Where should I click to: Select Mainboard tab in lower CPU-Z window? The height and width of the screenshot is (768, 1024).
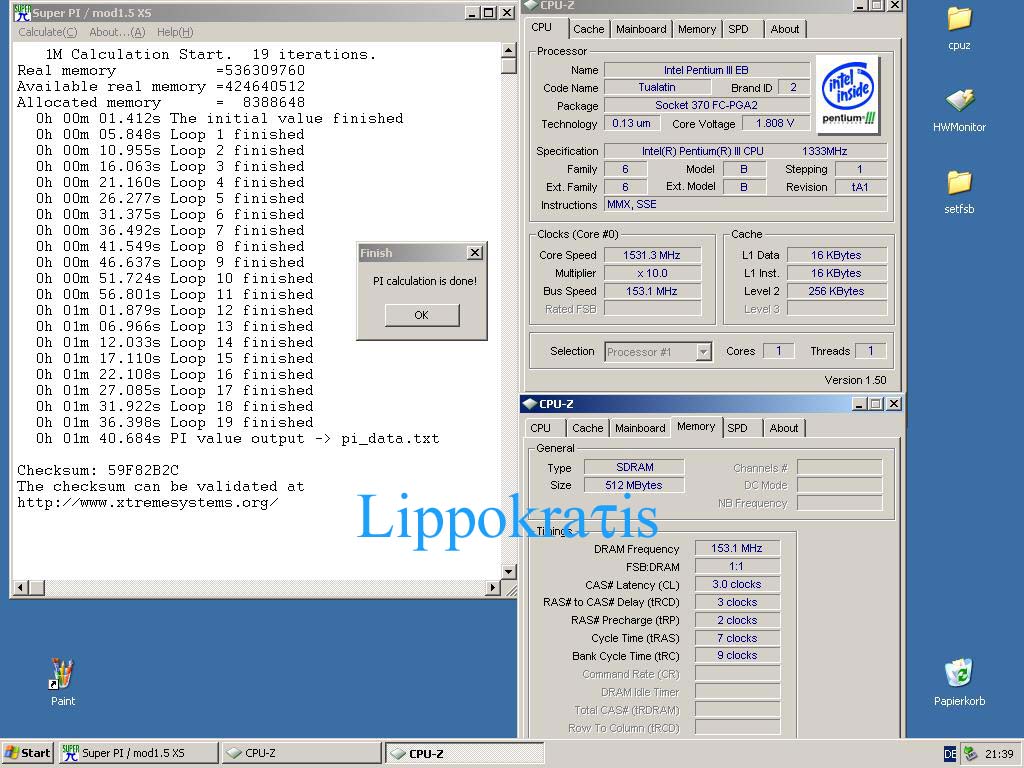640,428
